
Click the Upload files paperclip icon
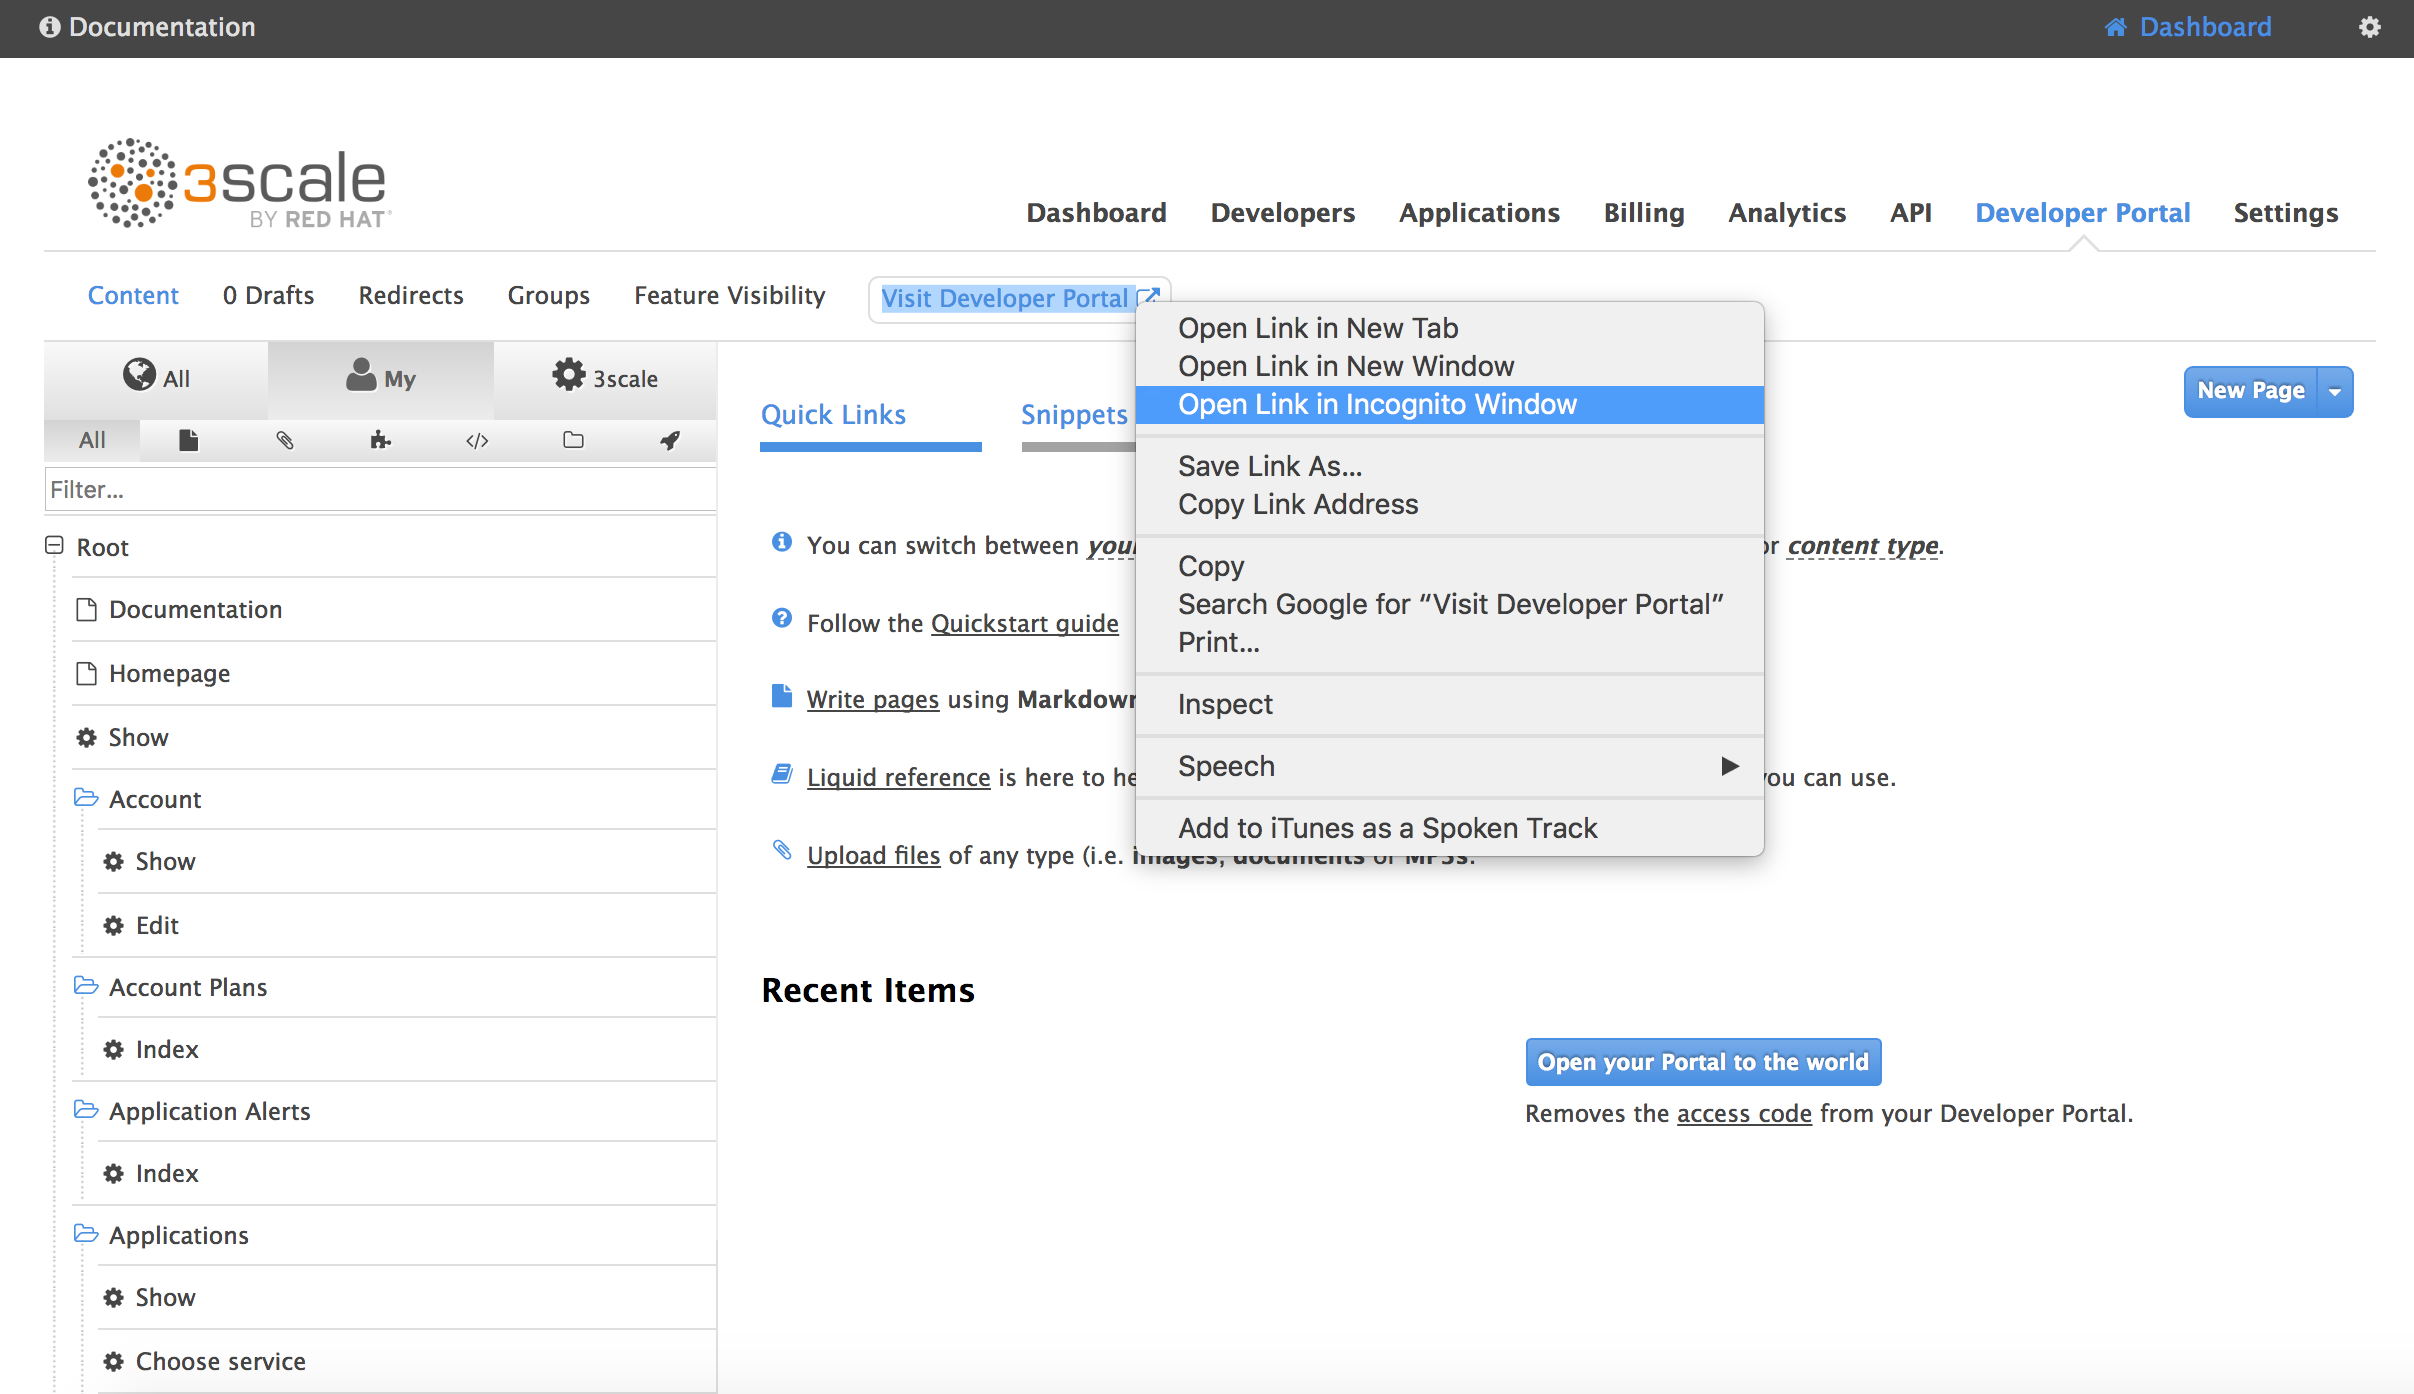782,851
